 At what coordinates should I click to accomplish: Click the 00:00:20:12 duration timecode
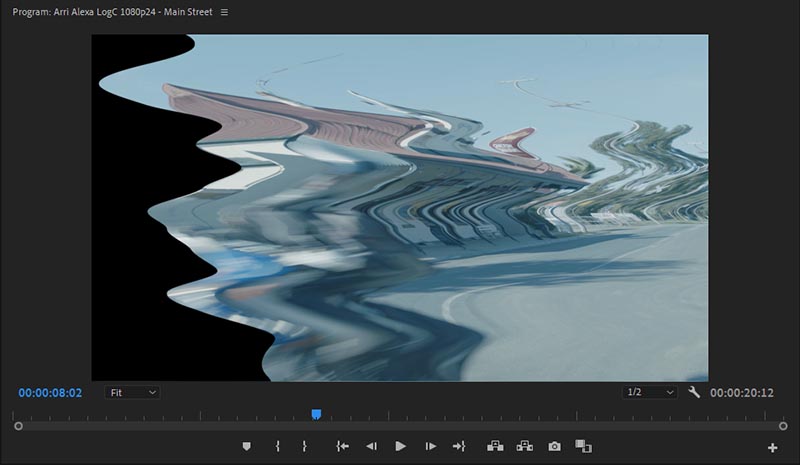(x=742, y=393)
